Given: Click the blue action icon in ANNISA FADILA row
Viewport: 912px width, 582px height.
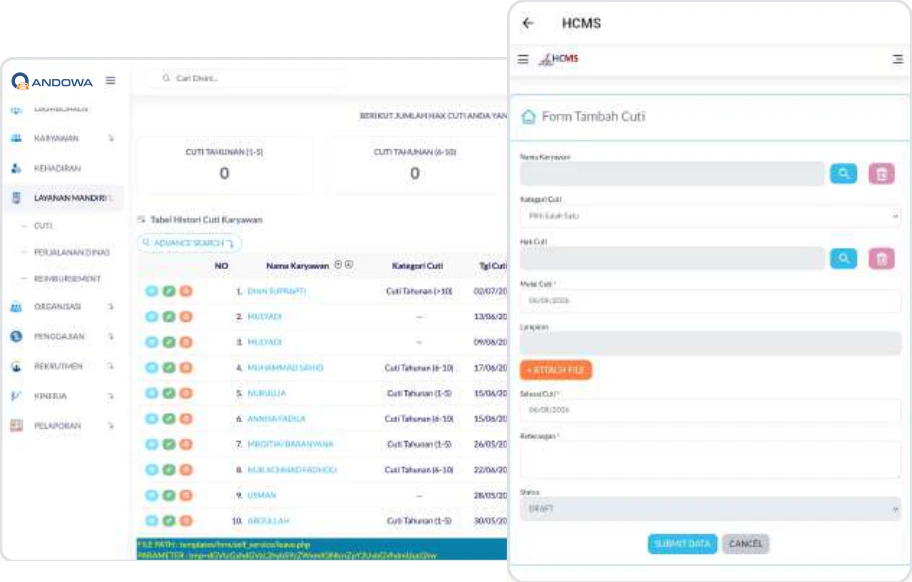Looking at the screenshot, I should pos(152,419).
